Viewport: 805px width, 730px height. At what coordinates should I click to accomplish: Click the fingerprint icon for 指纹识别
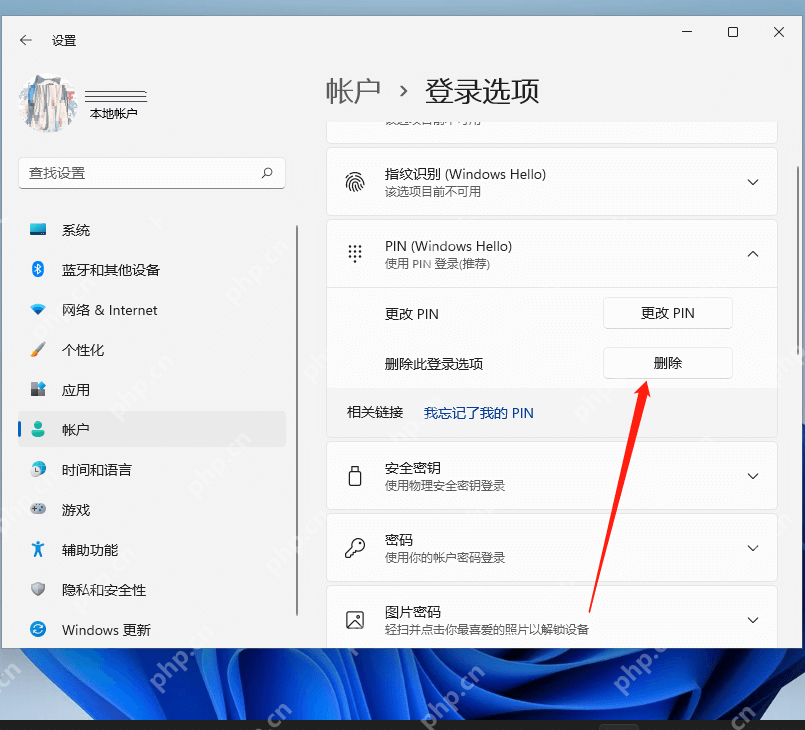click(355, 182)
